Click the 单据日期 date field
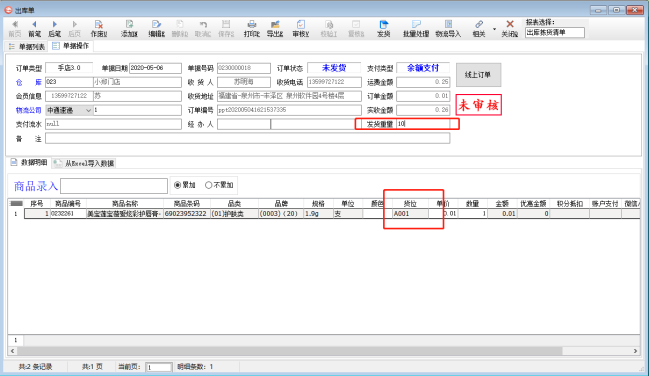Viewport: 649px width, 376px height. (x=155, y=68)
